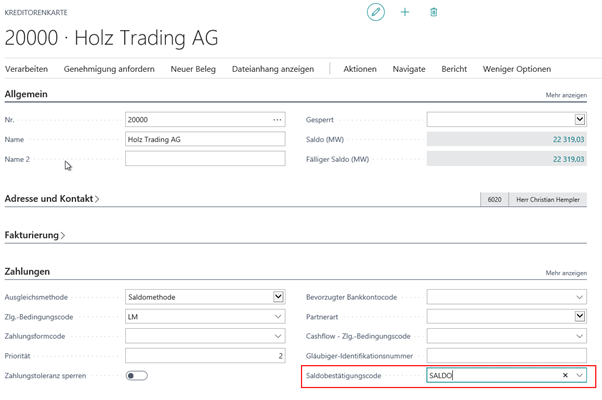Image resolution: width=602 pixels, height=400 pixels.
Task: Click the trash delete icon
Action: pyautogui.click(x=433, y=12)
